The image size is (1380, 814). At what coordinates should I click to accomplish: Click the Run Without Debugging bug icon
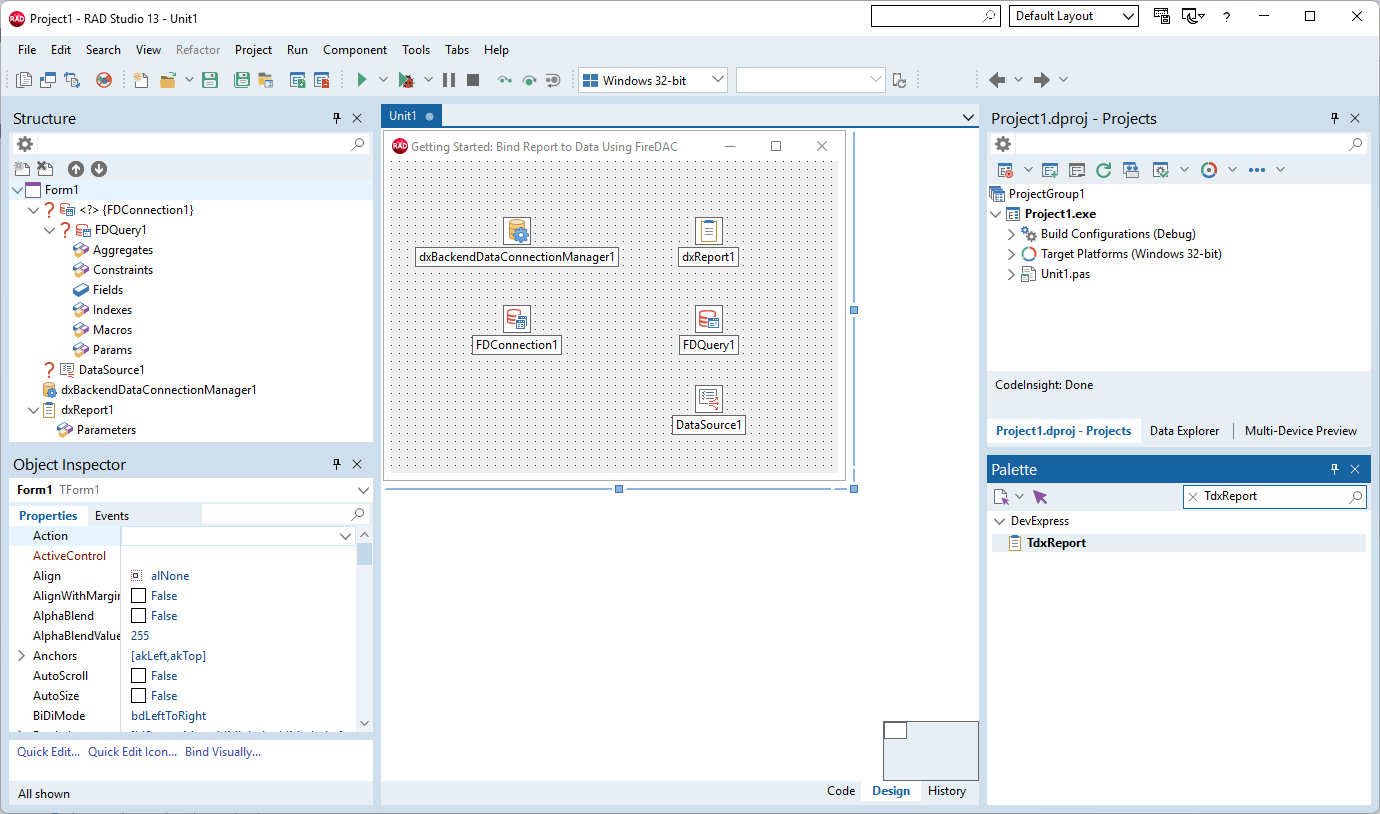point(408,79)
